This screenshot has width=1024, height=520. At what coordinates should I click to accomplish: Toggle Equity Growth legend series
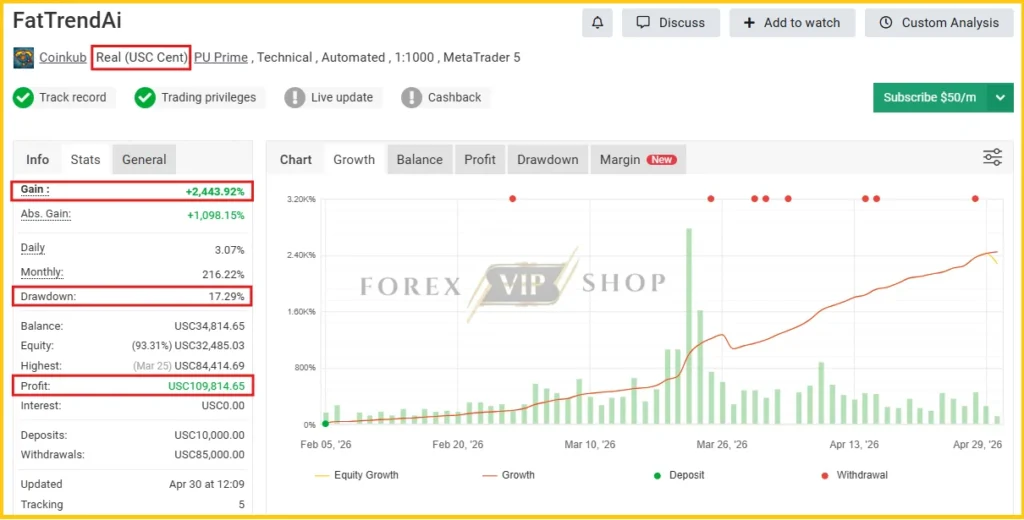tap(357, 475)
